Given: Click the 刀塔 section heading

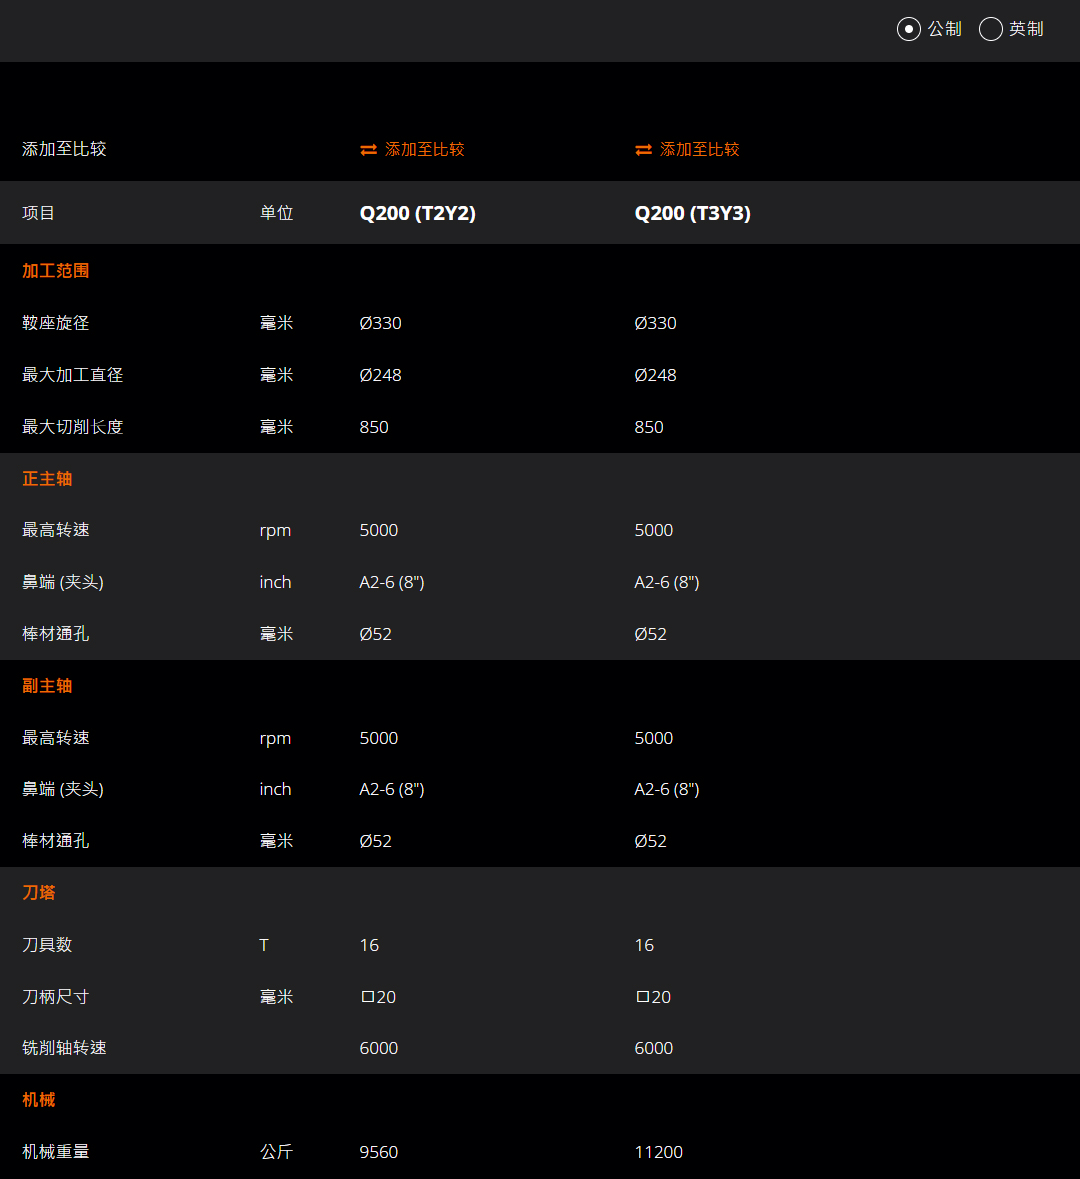Looking at the screenshot, I should 38,893.
